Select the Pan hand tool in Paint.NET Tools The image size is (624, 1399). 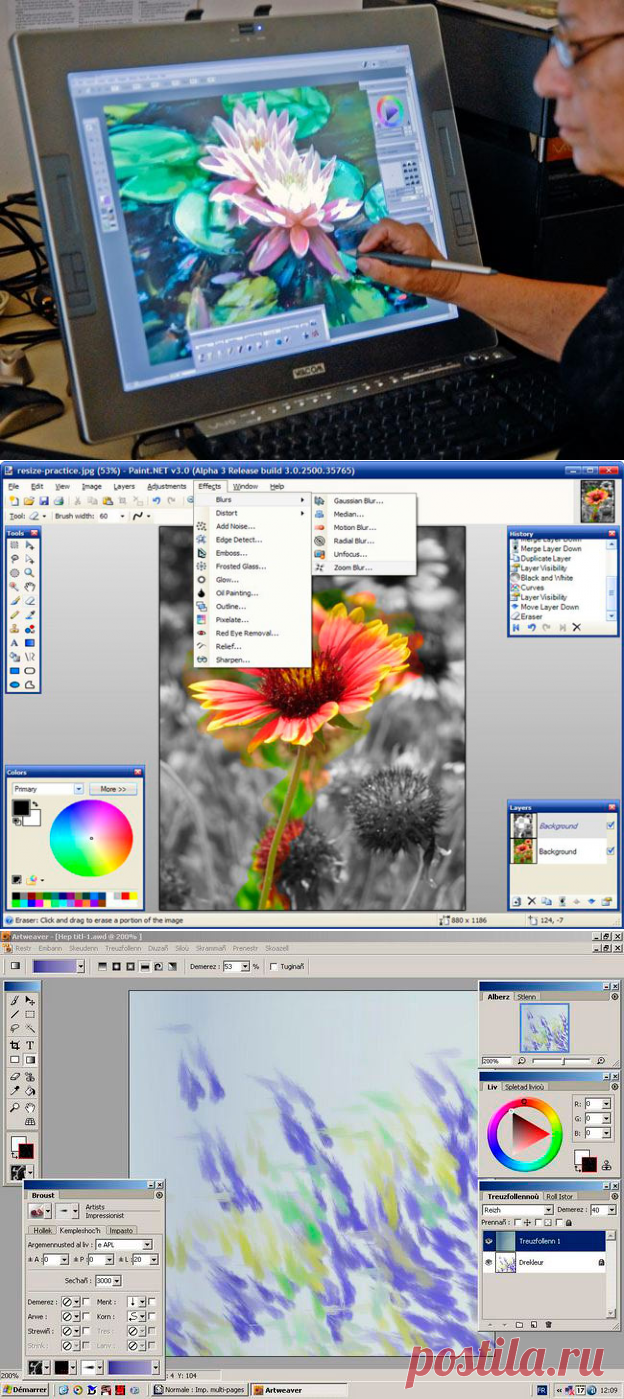click(x=30, y=587)
